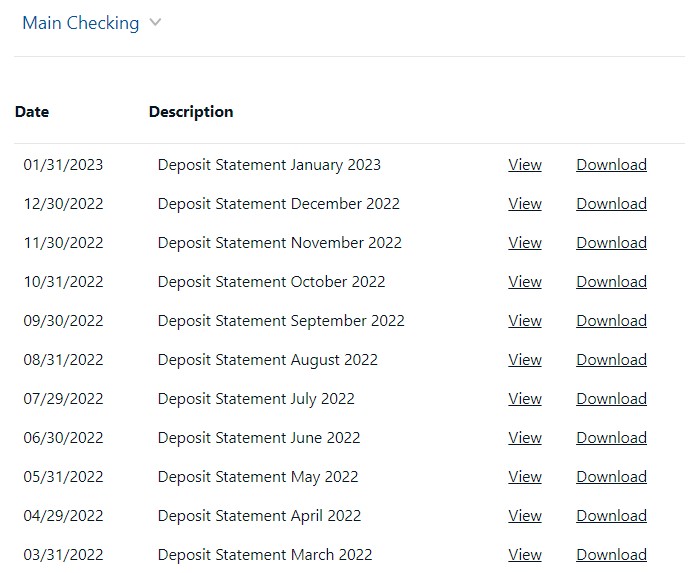The height and width of the screenshot is (573, 690).
Task: Download the June 2022 deposit statement
Action: [x=611, y=438]
